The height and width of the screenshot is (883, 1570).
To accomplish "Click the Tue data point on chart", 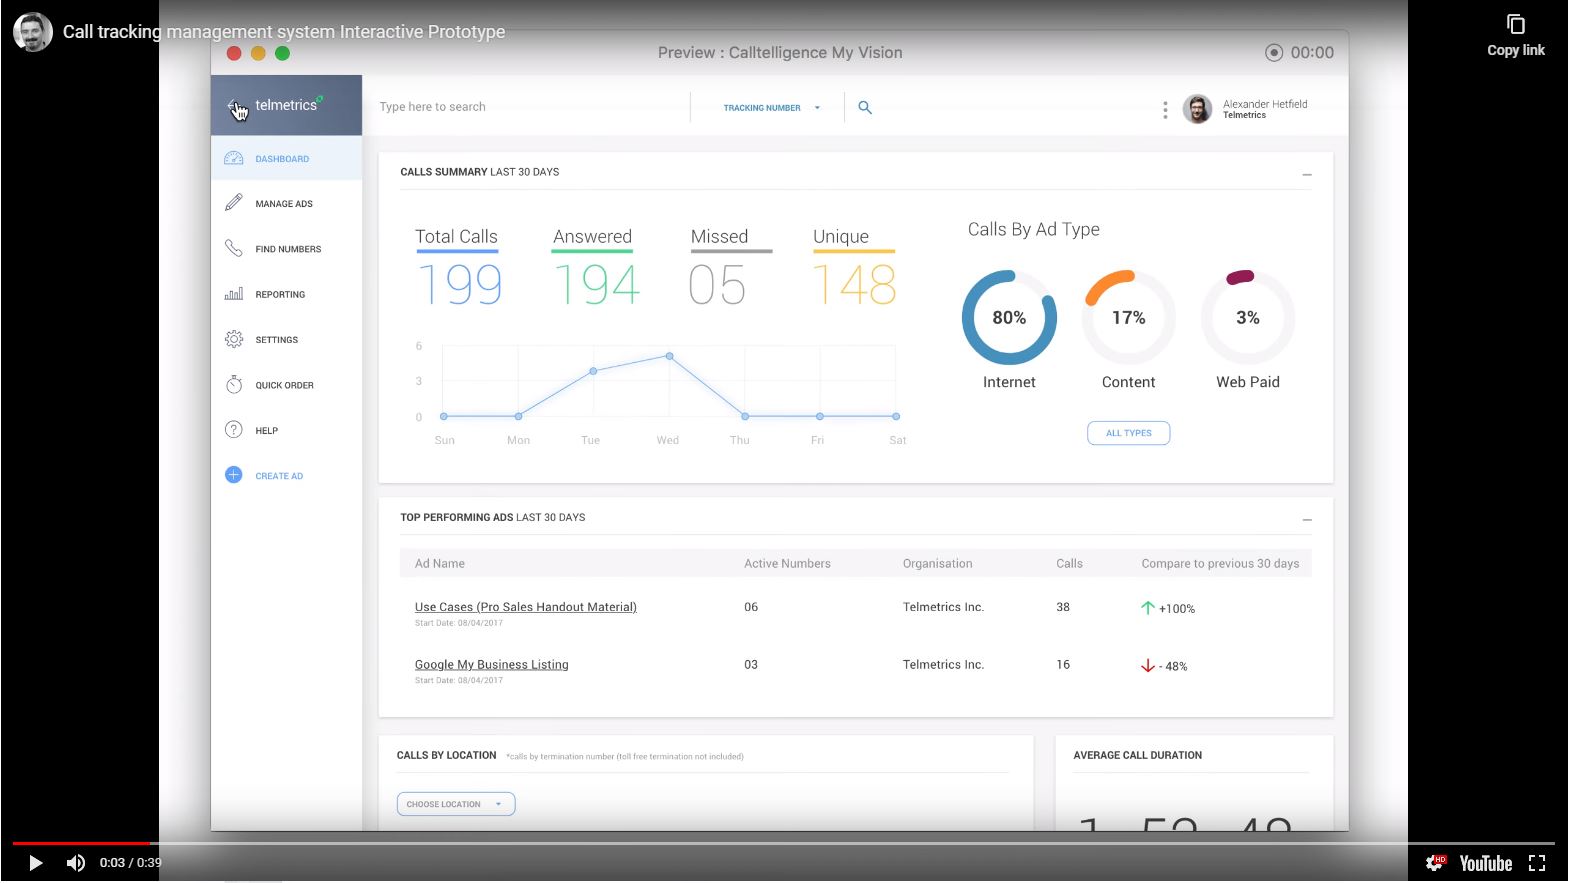I will (x=593, y=371).
